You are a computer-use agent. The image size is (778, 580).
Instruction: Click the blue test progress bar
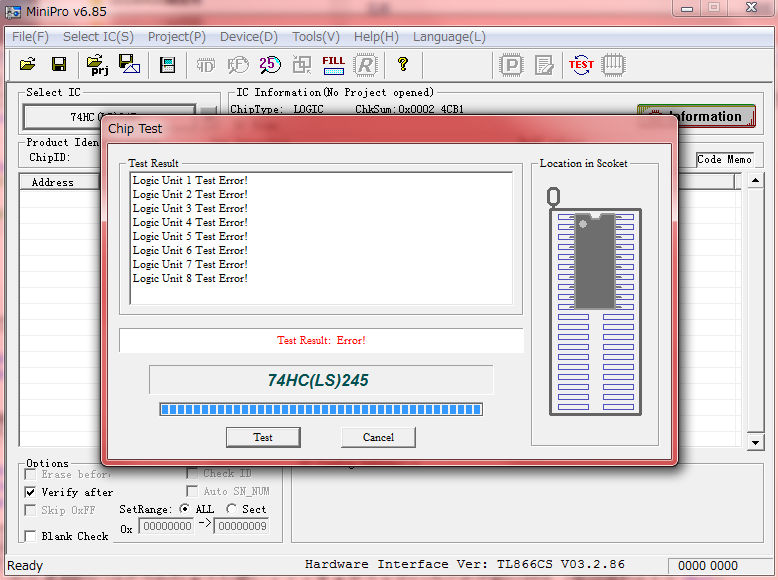click(321, 409)
